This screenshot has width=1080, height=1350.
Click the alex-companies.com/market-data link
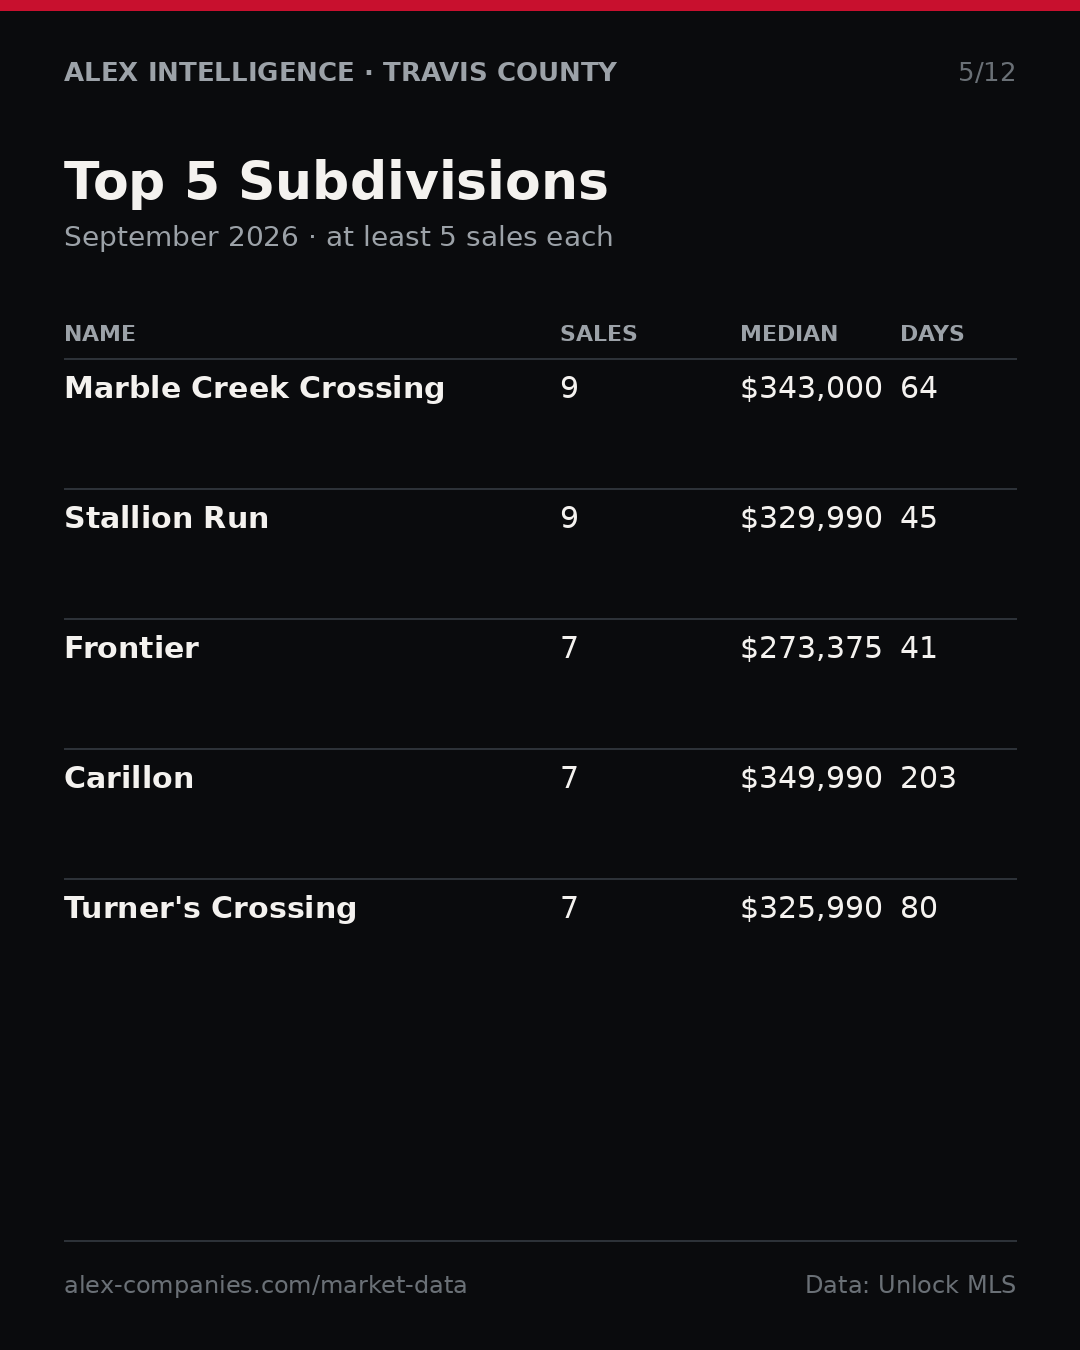[265, 1286]
